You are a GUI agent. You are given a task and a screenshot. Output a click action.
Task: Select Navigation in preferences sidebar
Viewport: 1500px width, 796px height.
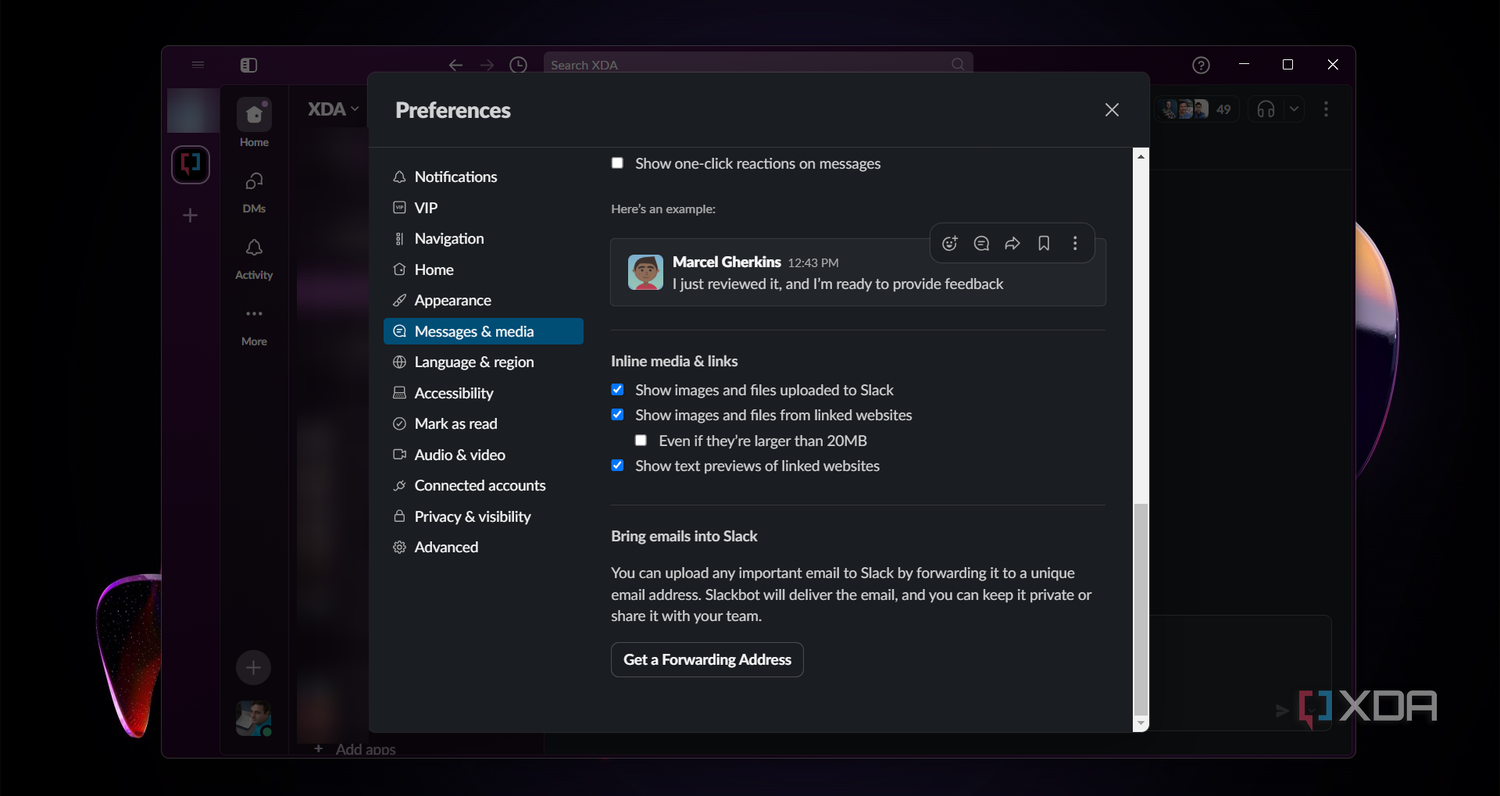point(483,239)
